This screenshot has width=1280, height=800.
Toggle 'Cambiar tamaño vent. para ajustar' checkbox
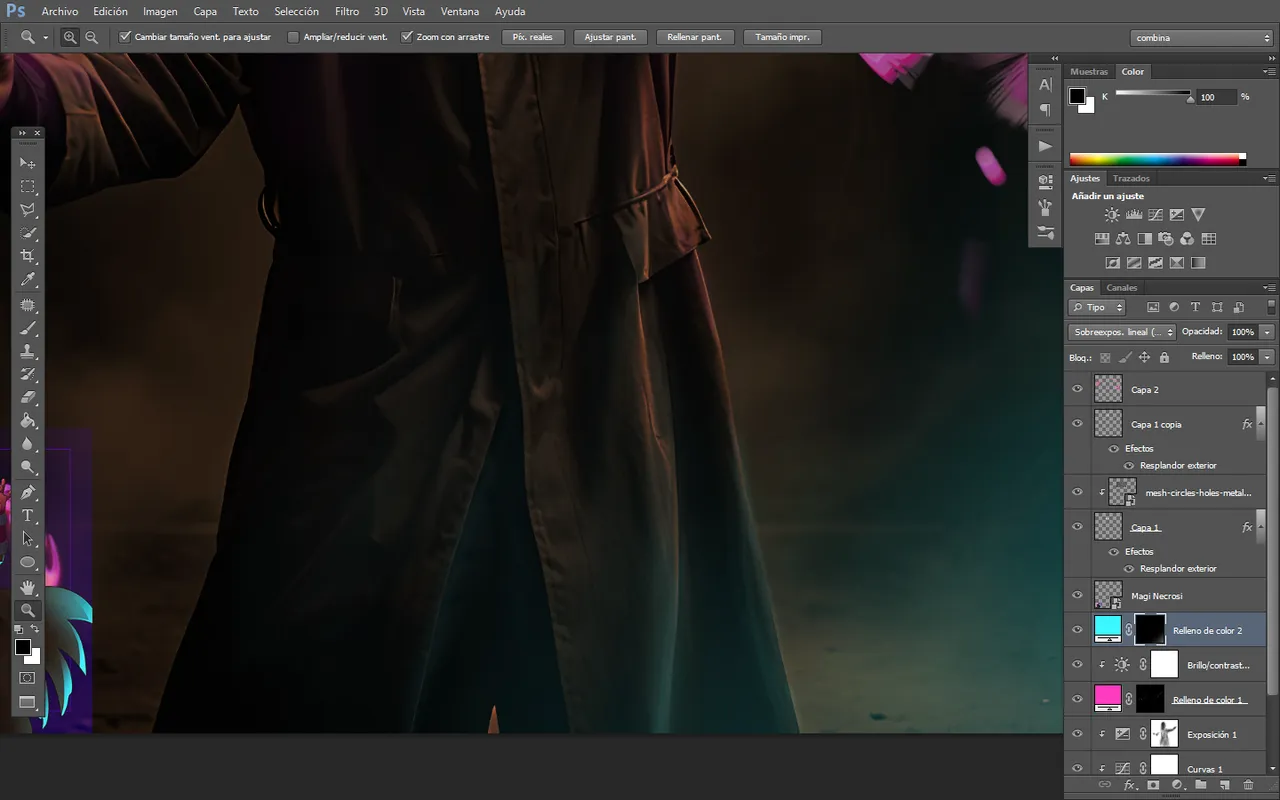[x=125, y=37]
